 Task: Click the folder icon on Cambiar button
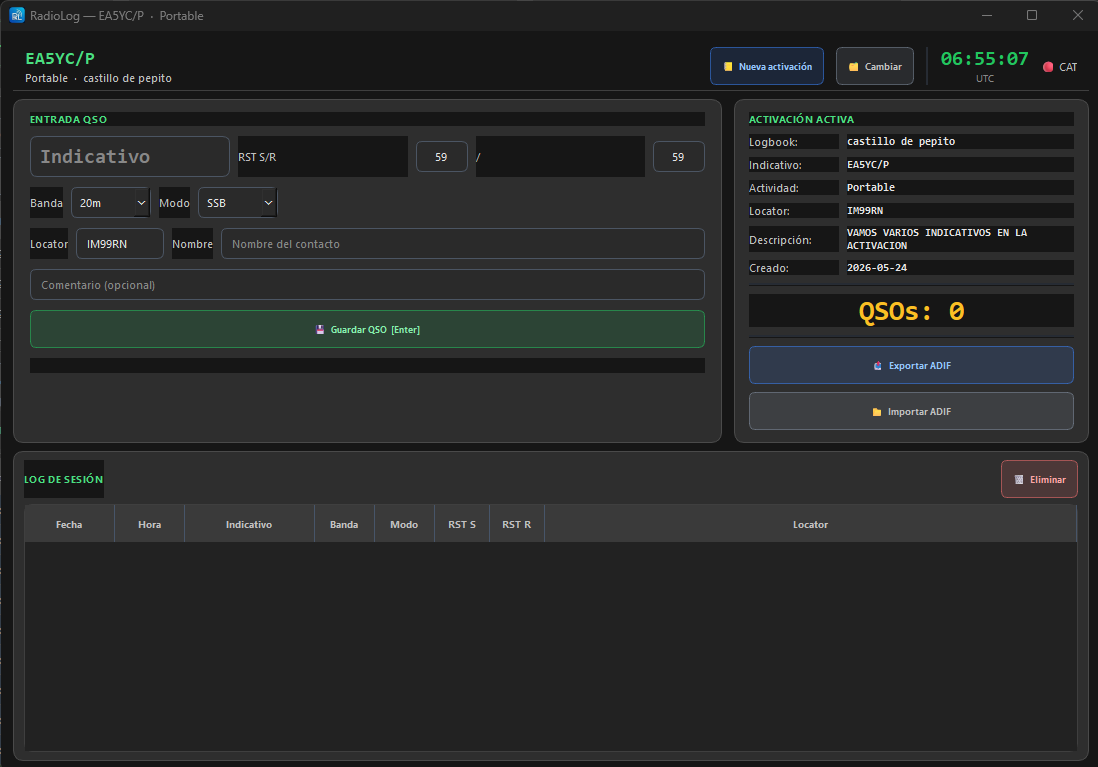(x=854, y=67)
